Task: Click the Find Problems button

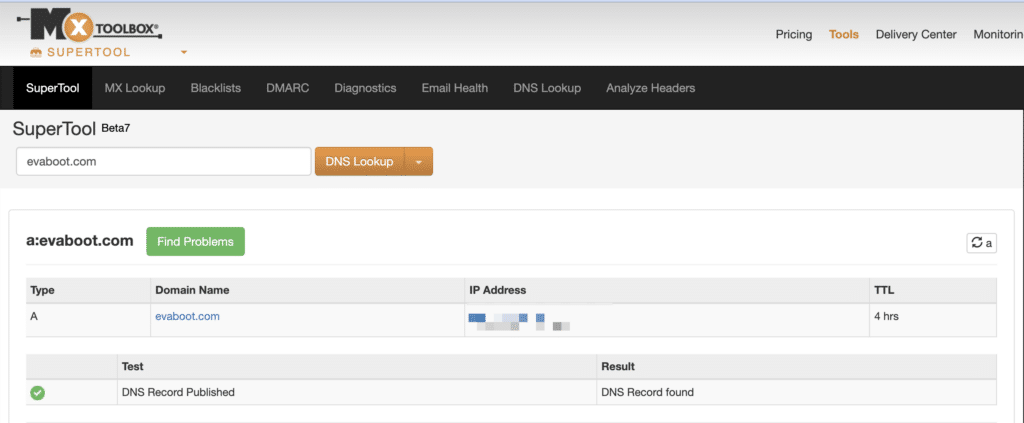Action: [195, 242]
